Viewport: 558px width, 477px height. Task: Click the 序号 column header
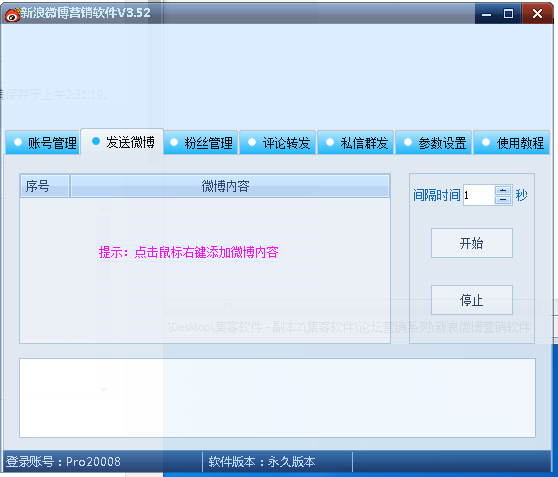[45, 186]
